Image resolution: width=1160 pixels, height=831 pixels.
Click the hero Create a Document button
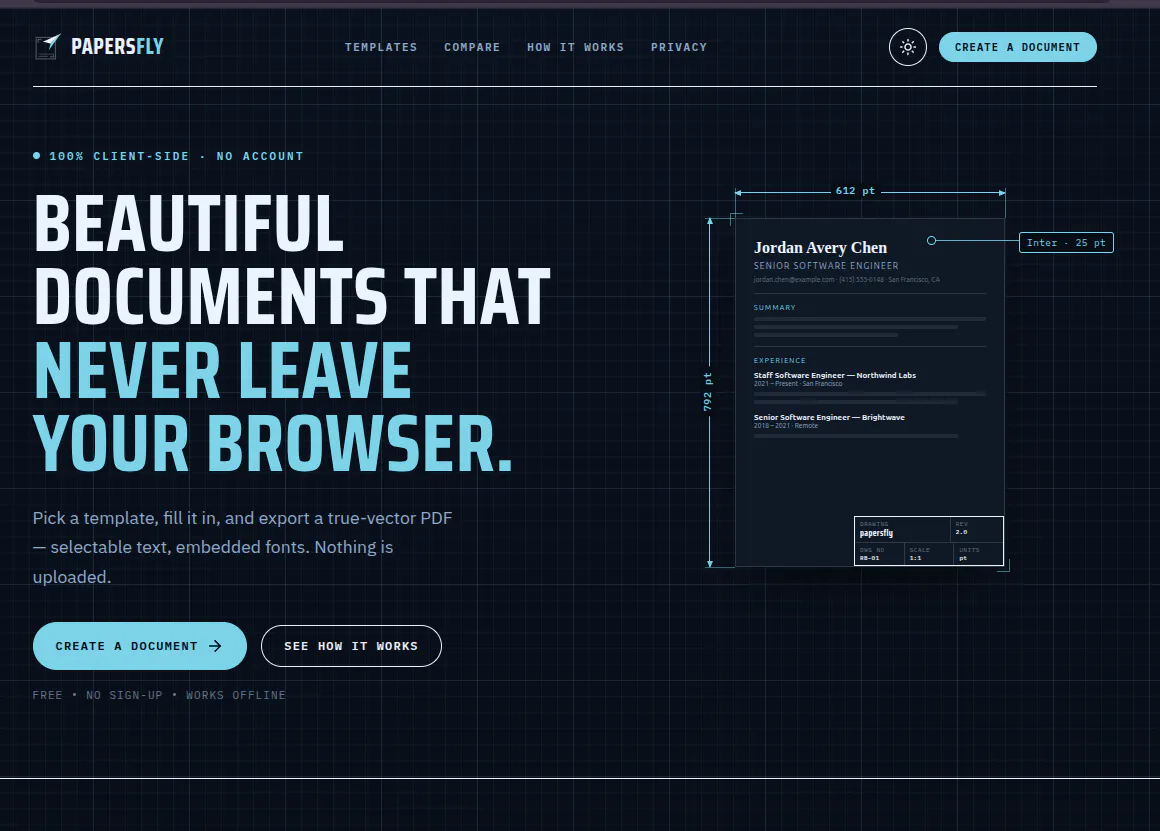[x=140, y=646]
